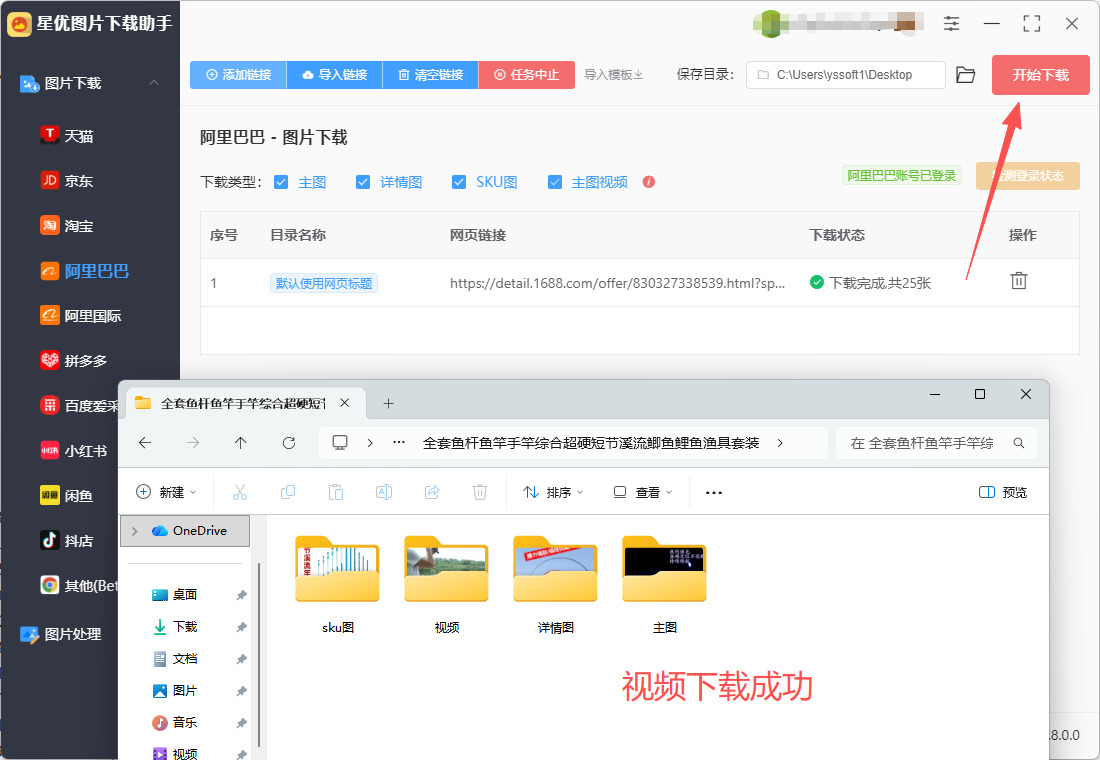The height and width of the screenshot is (760, 1100).
Task: Browse save folder with folder icon
Action: [x=966, y=74]
